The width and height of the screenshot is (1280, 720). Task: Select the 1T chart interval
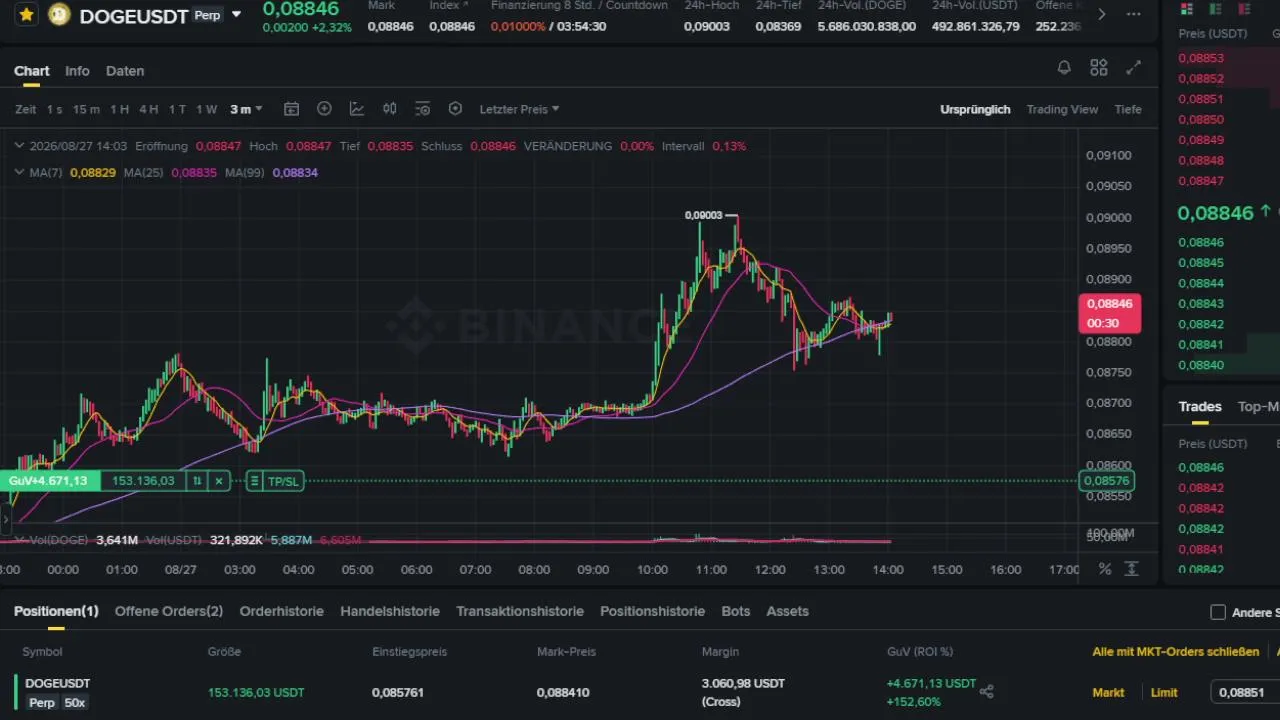point(177,109)
